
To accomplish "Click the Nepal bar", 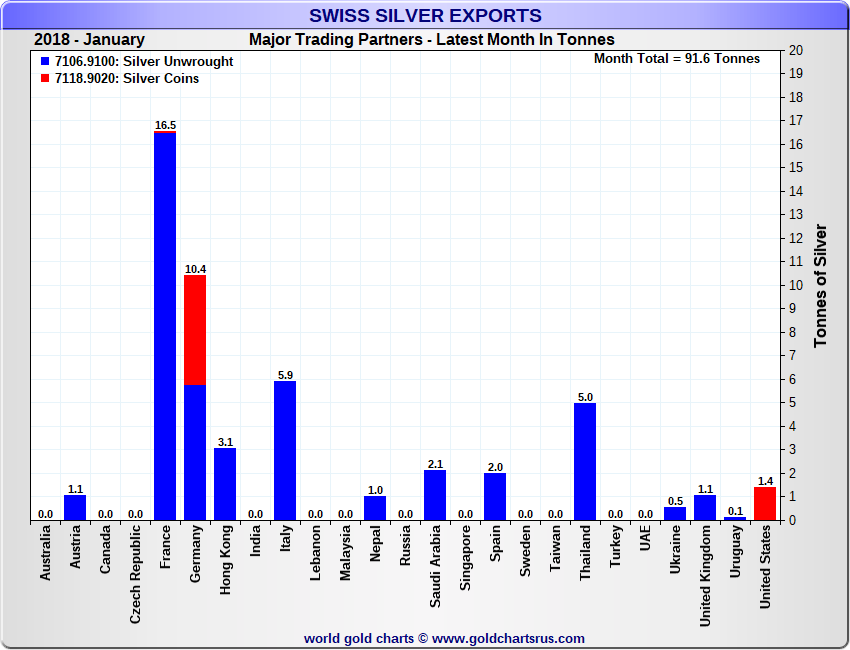I will coord(375,508).
